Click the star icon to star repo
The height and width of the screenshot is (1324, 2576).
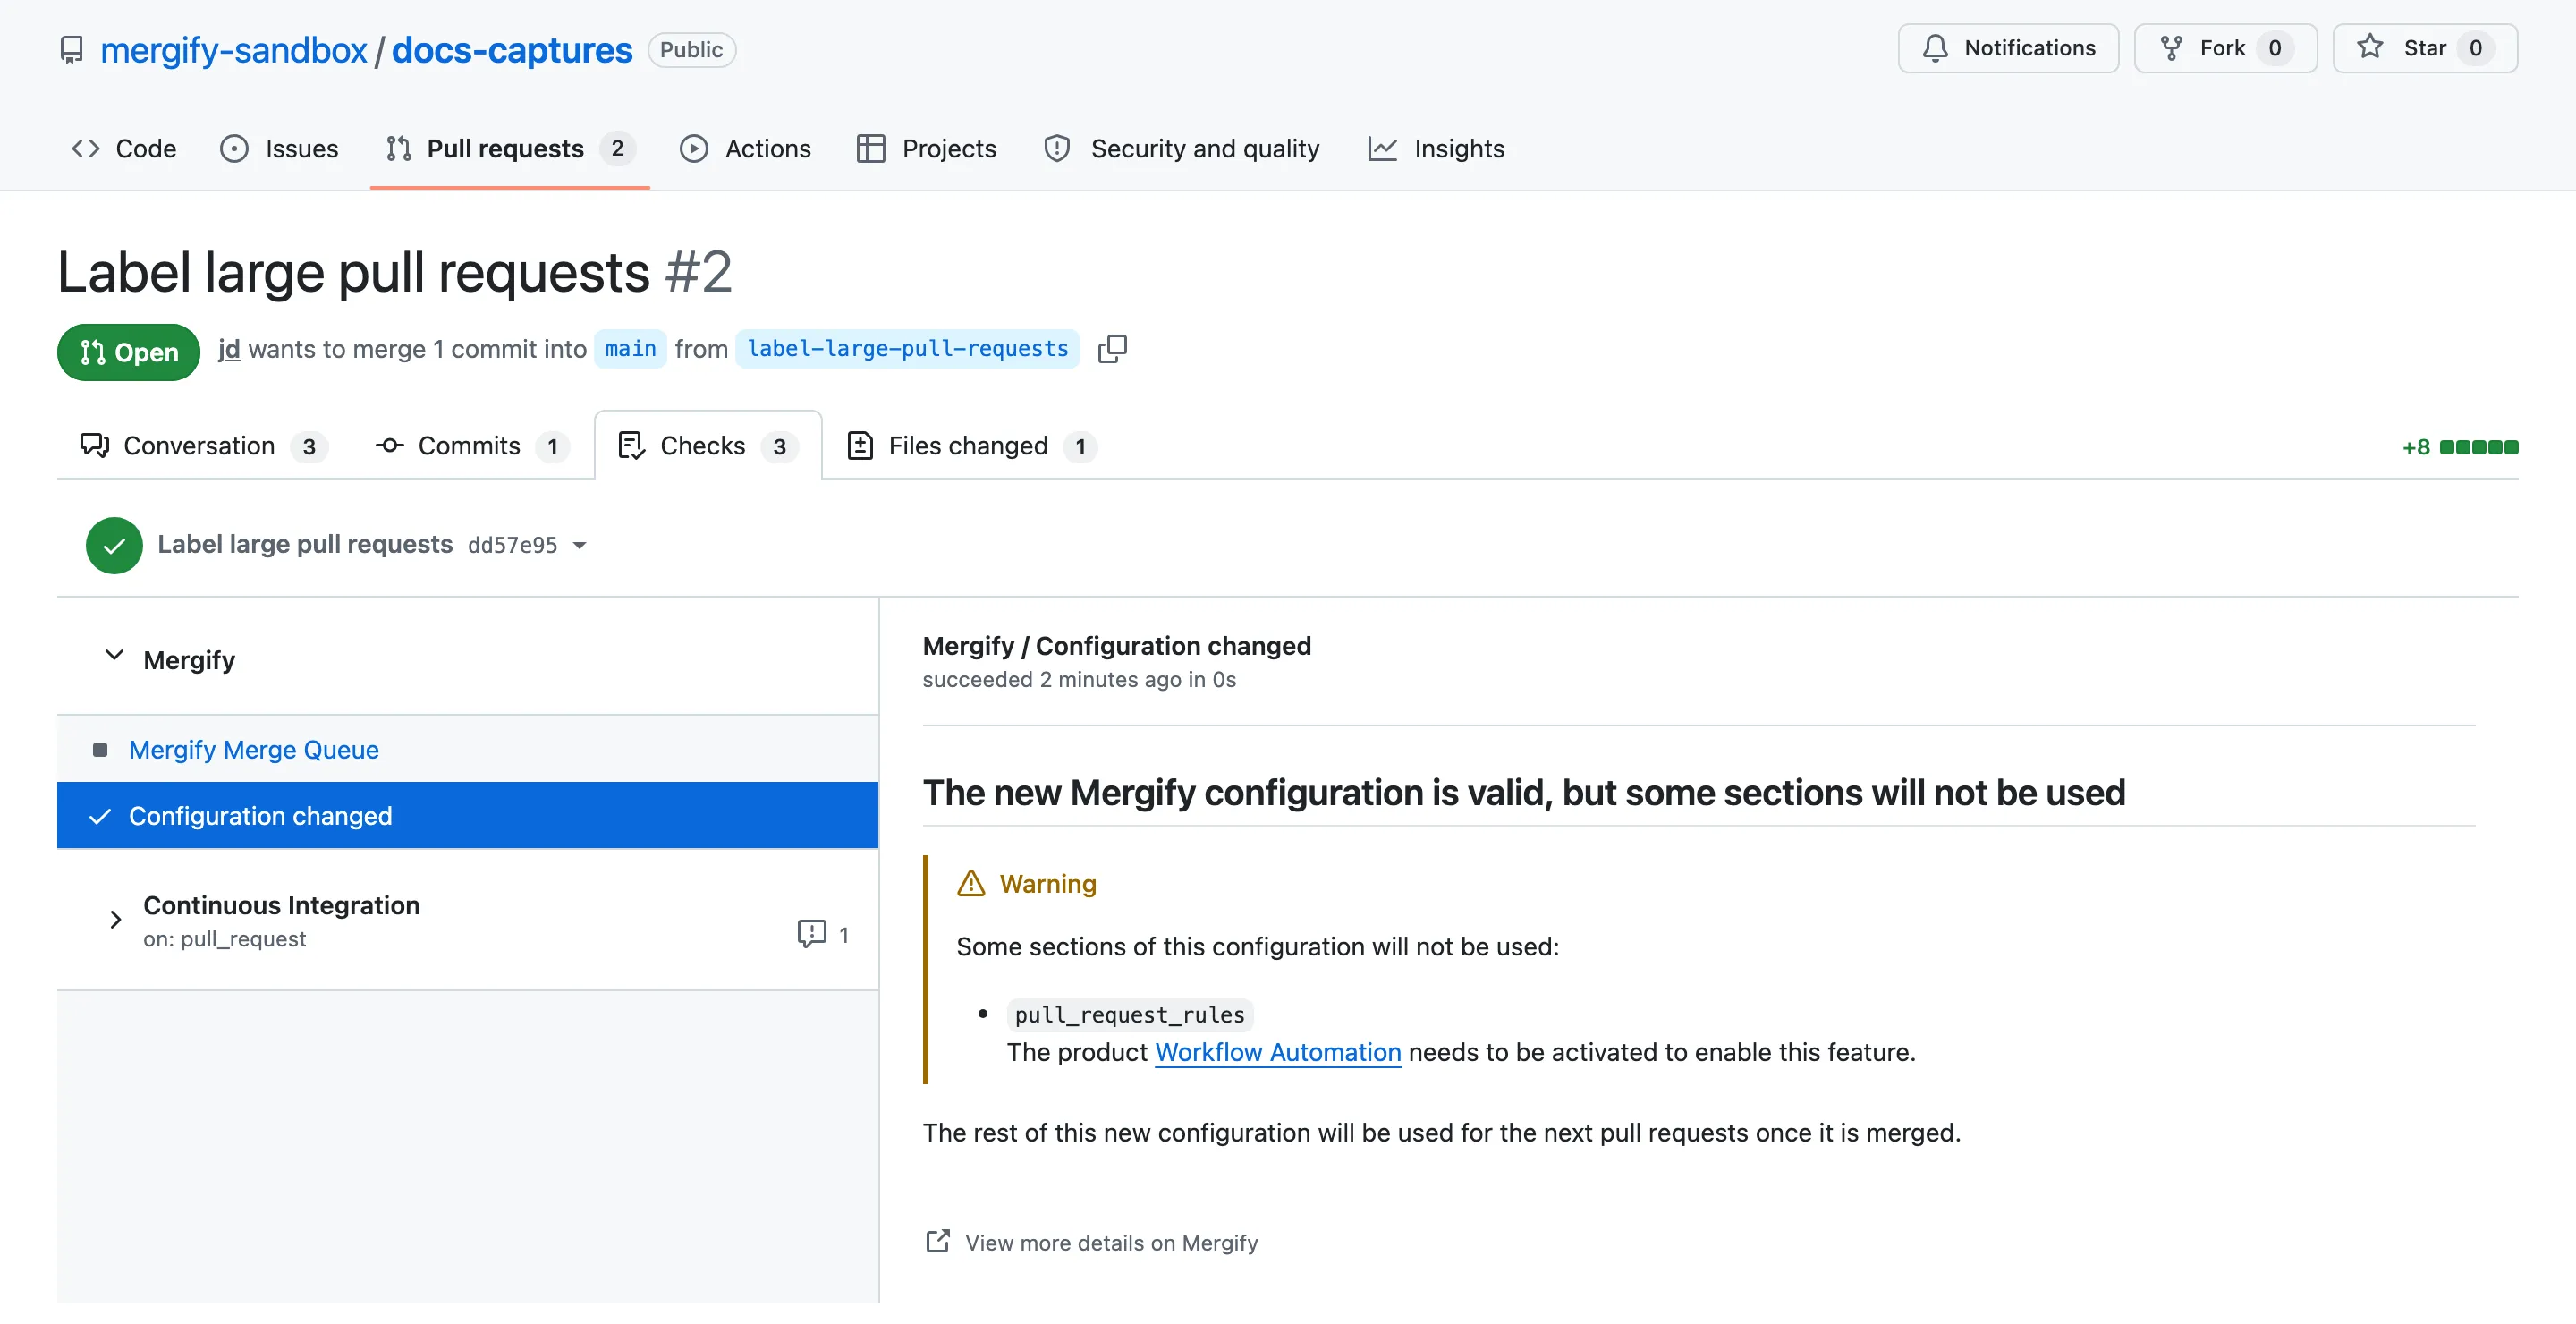(2369, 47)
